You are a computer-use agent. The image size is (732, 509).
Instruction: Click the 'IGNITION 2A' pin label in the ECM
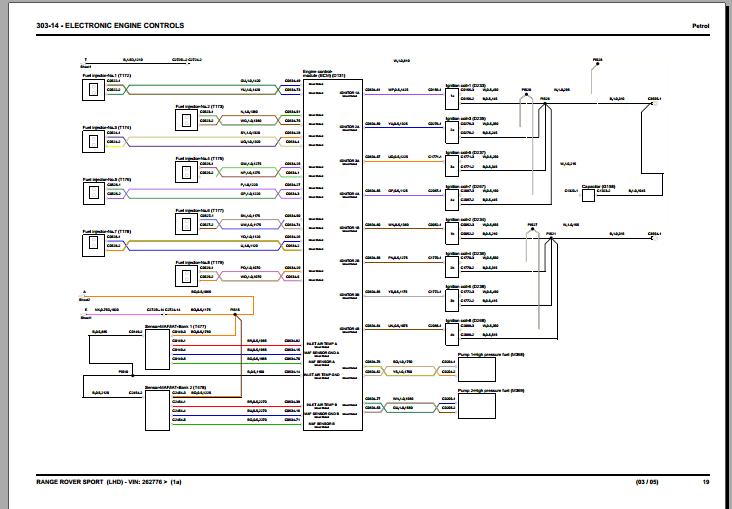[350, 127]
